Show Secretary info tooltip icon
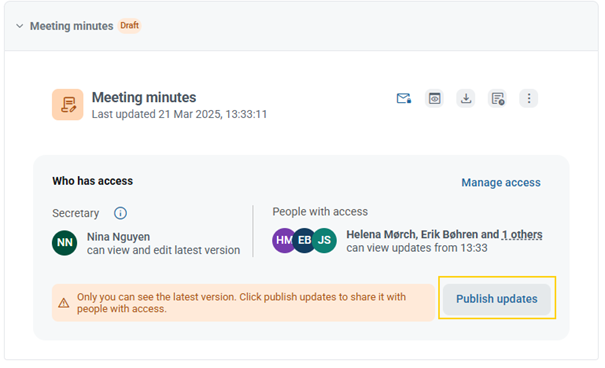Viewport: 605px width, 368px height. (120, 213)
